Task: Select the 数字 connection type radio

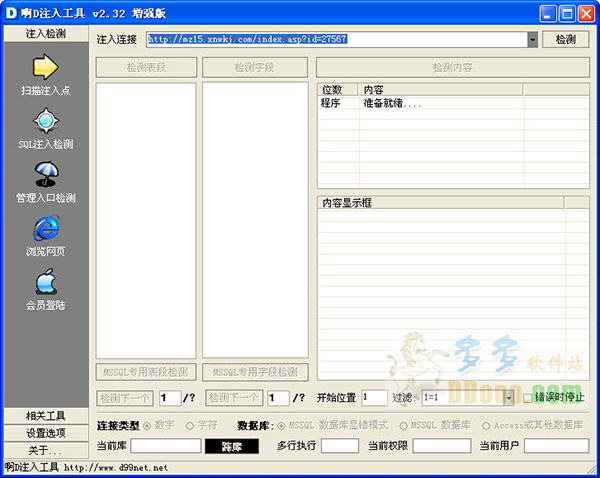Action: coord(147,426)
